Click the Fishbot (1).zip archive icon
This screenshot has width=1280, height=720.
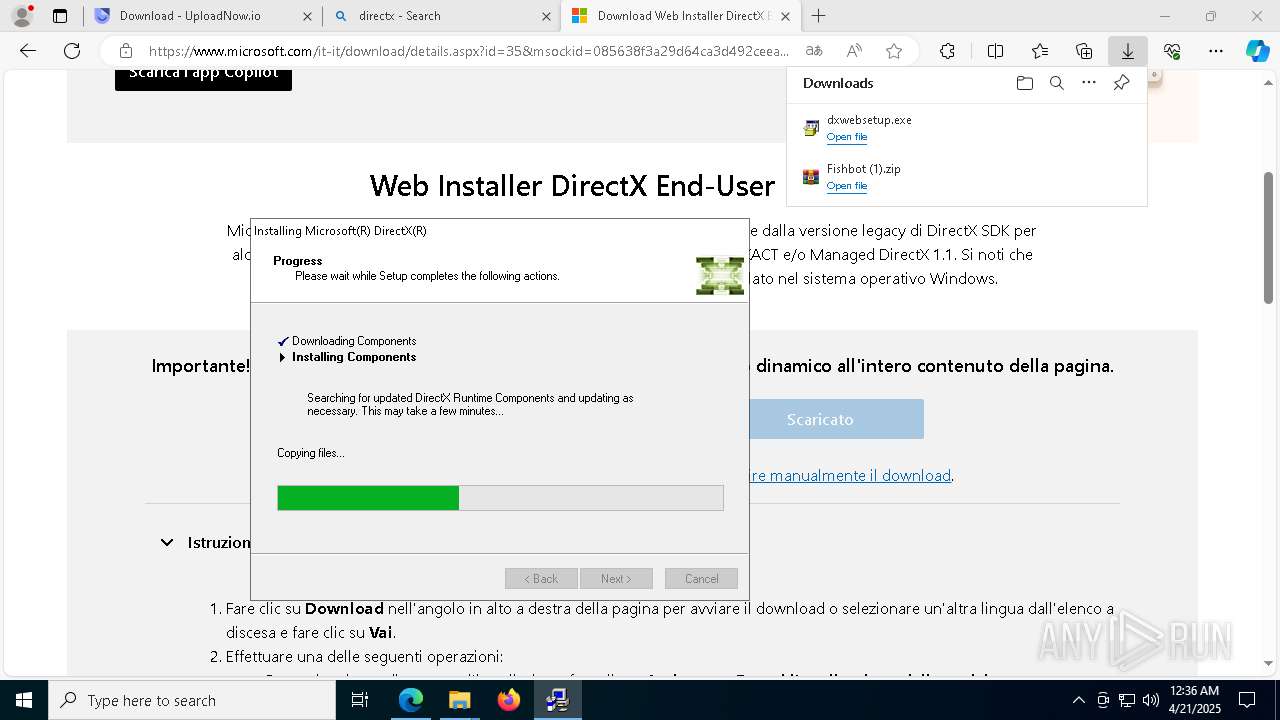(x=811, y=177)
